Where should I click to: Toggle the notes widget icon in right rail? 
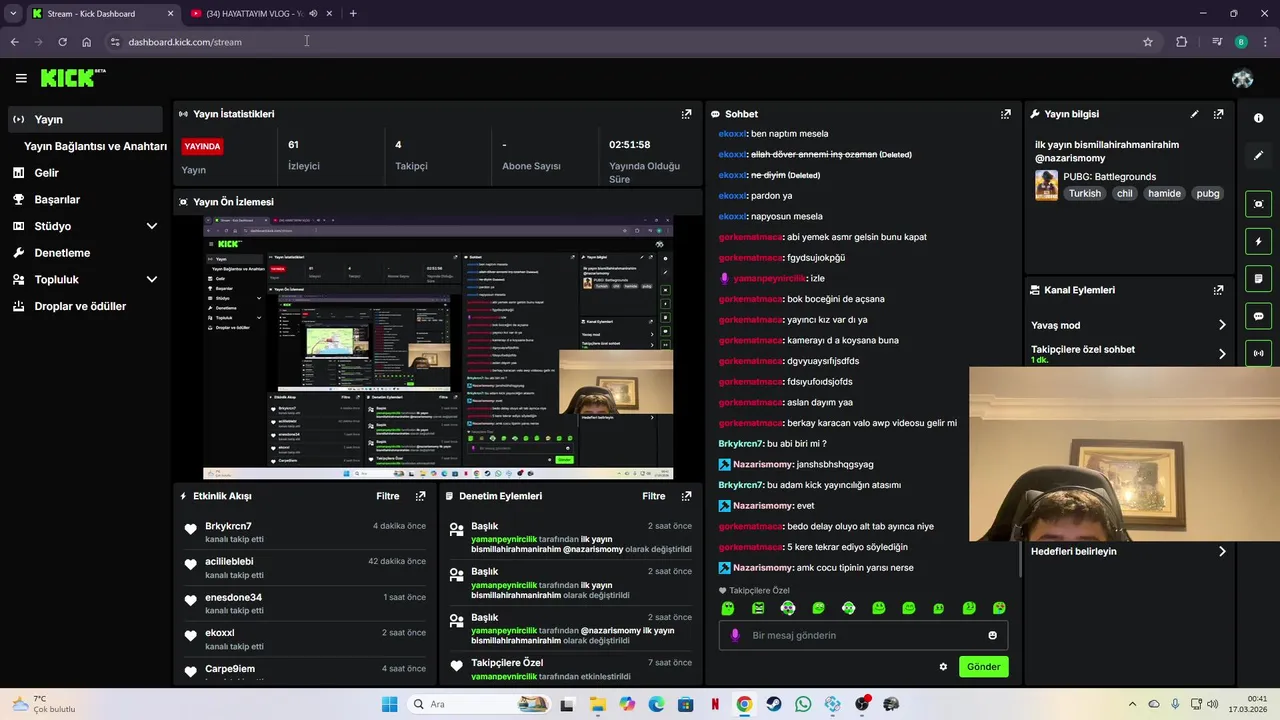click(x=1258, y=278)
